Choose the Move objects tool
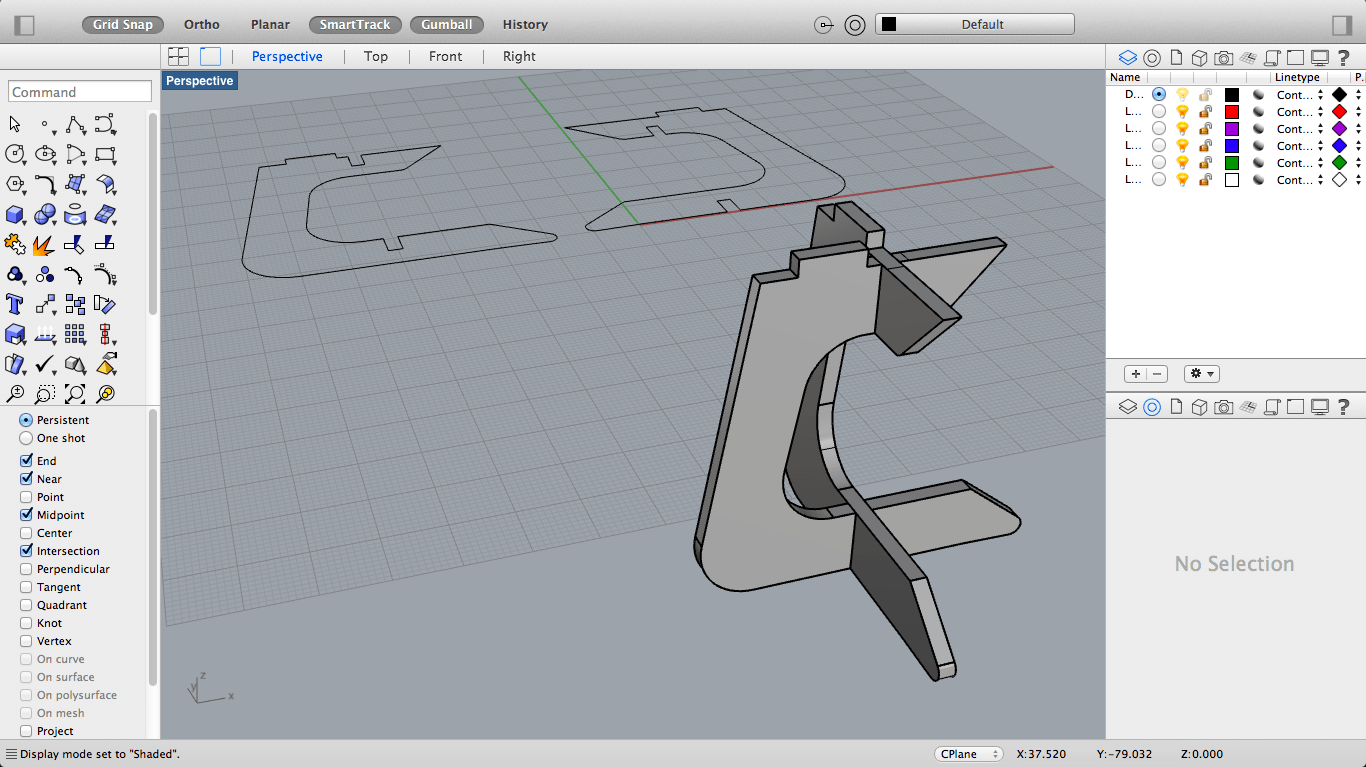The image size is (1366, 767). [x=45, y=304]
